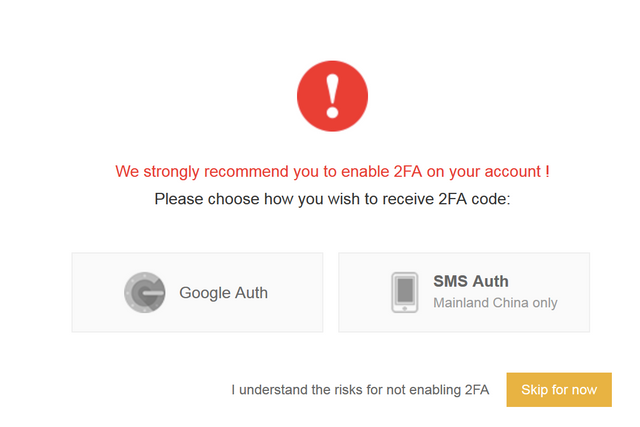The height and width of the screenshot is (427, 640).
Task: Click the Skip for now button
Action: pyautogui.click(x=559, y=389)
